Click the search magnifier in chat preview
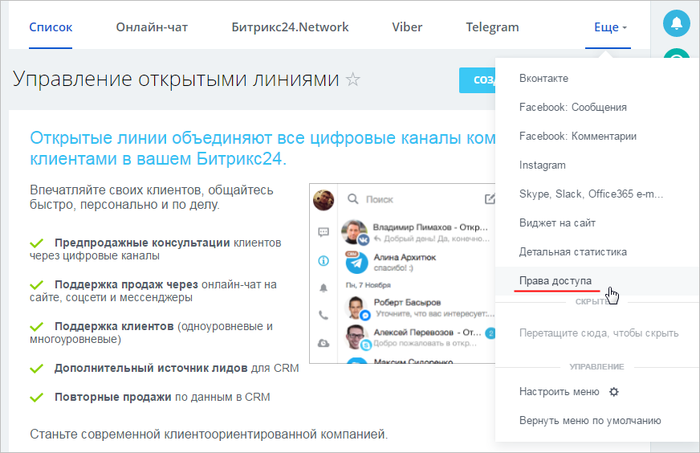 [x=353, y=199]
